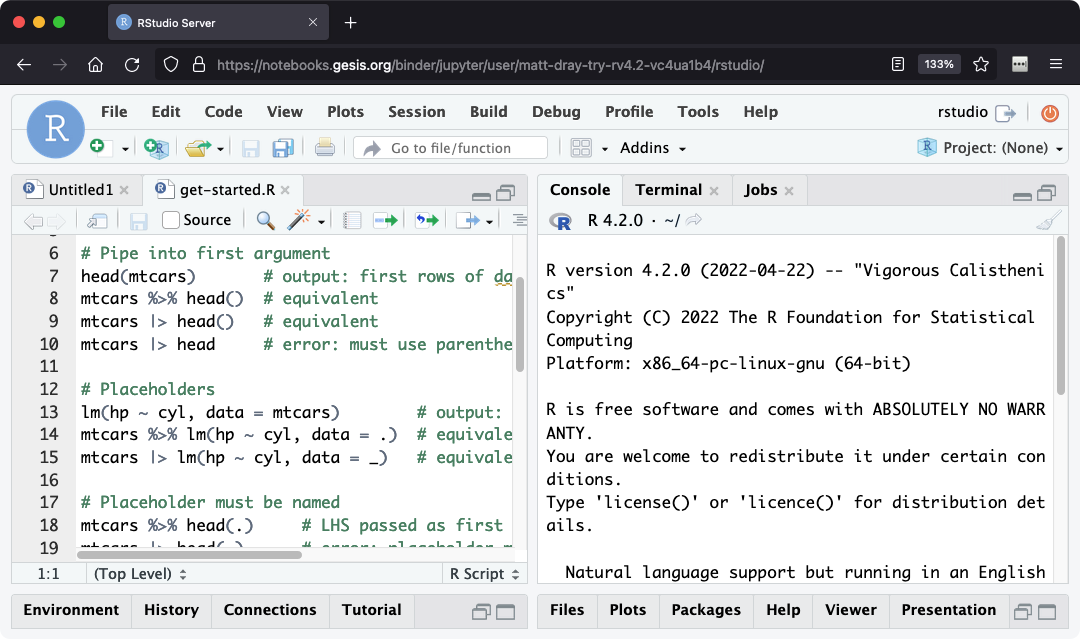Toggle the document outline panel

coord(518,219)
